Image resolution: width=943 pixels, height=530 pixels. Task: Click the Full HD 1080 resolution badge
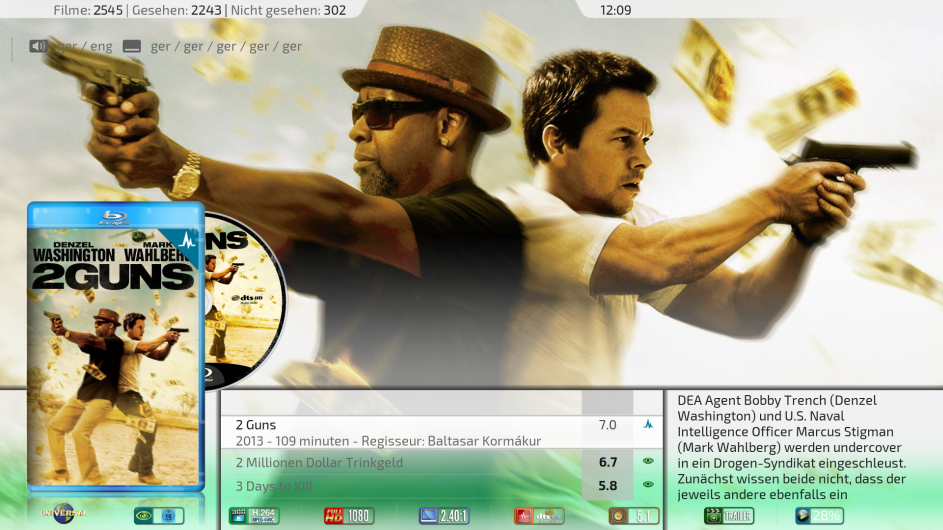pos(349,516)
